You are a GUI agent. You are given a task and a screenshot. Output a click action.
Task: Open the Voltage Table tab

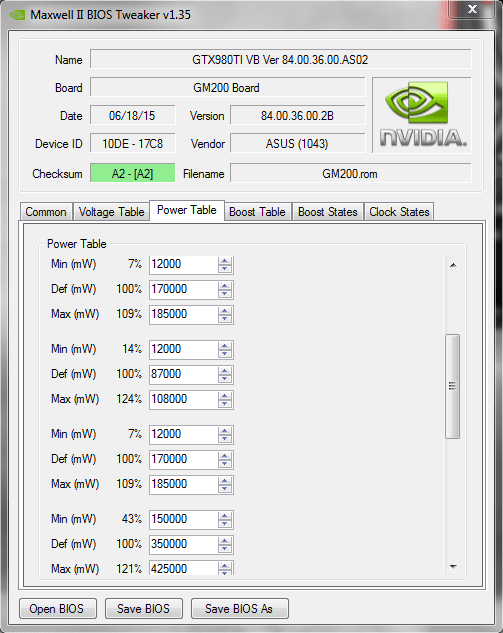tap(111, 212)
